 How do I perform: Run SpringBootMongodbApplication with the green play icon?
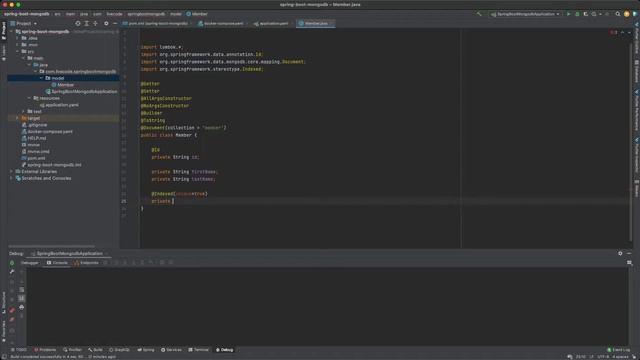click(568, 14)
